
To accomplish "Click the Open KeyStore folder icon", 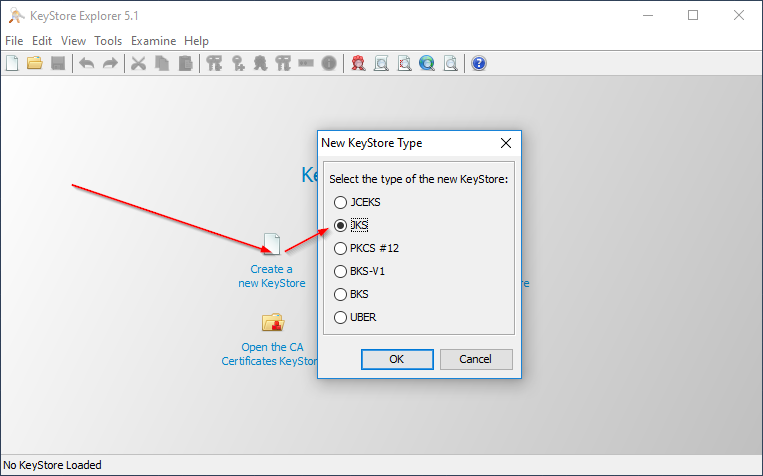I will point(35,64).
